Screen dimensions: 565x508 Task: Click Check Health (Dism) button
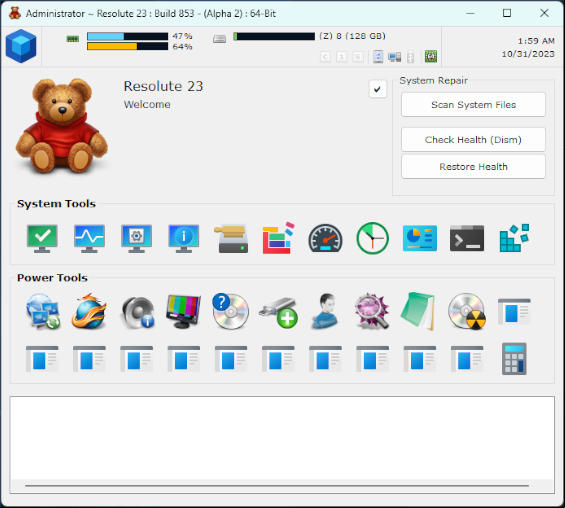(473, 139)
